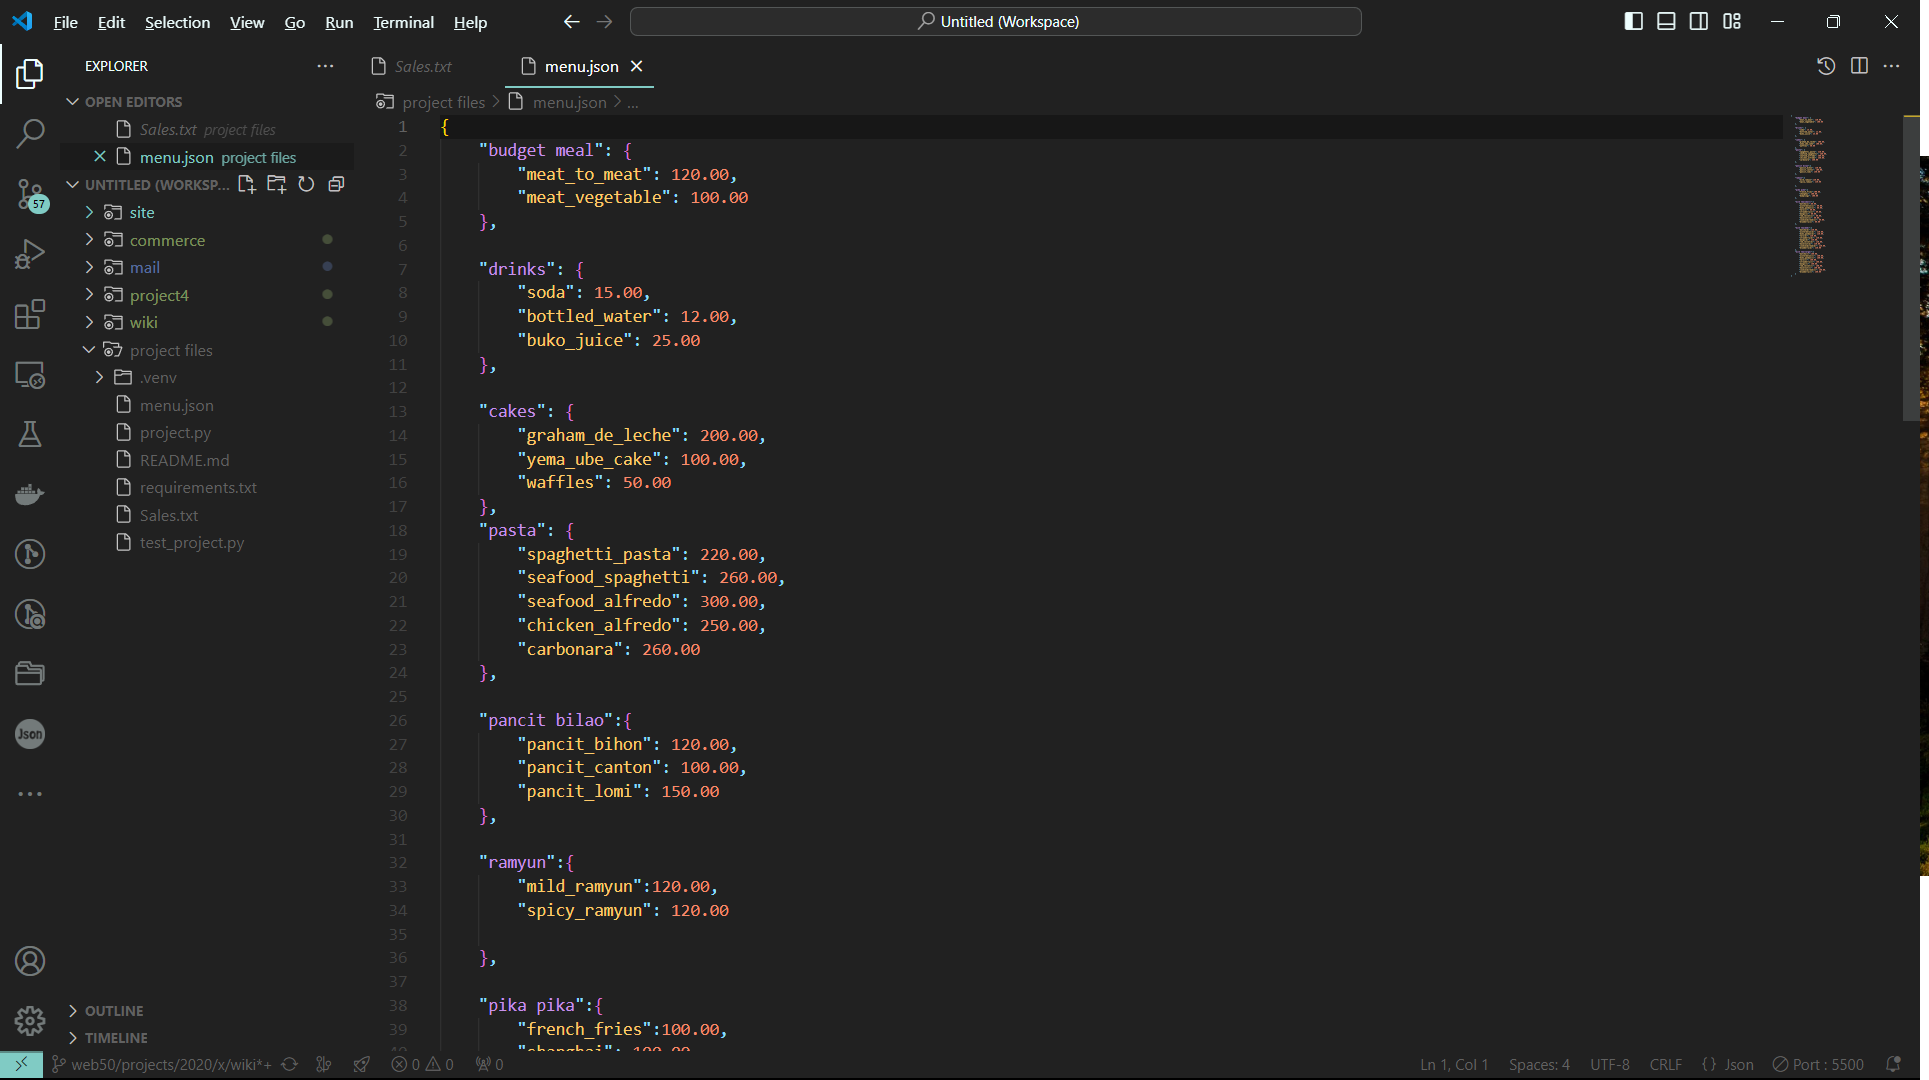Show additional views ellipsis in activity bar
Image resolution: width=1929 pixels, height=1080 pixels.
coord(30,794)
